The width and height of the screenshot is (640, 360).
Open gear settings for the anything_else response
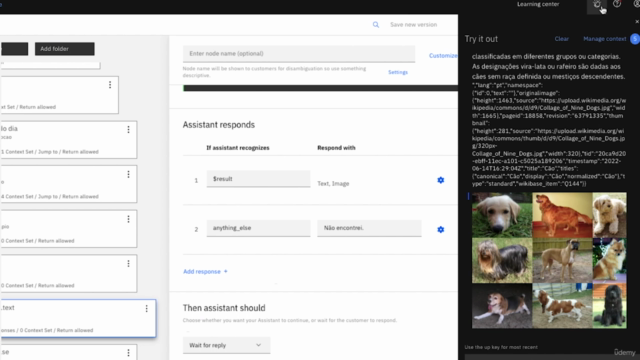(x=440, y=229)
